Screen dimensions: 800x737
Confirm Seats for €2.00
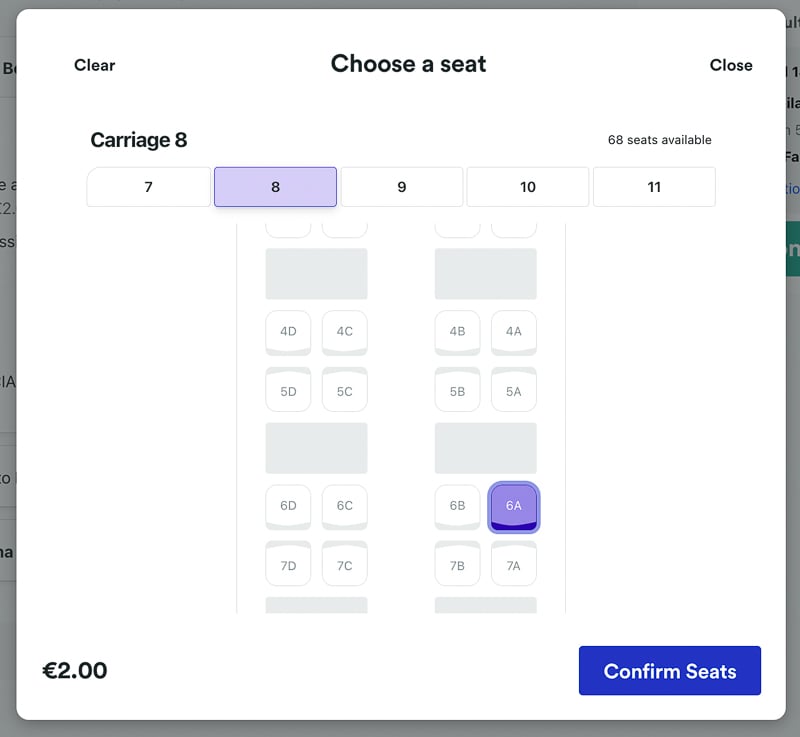pos(670,670)
